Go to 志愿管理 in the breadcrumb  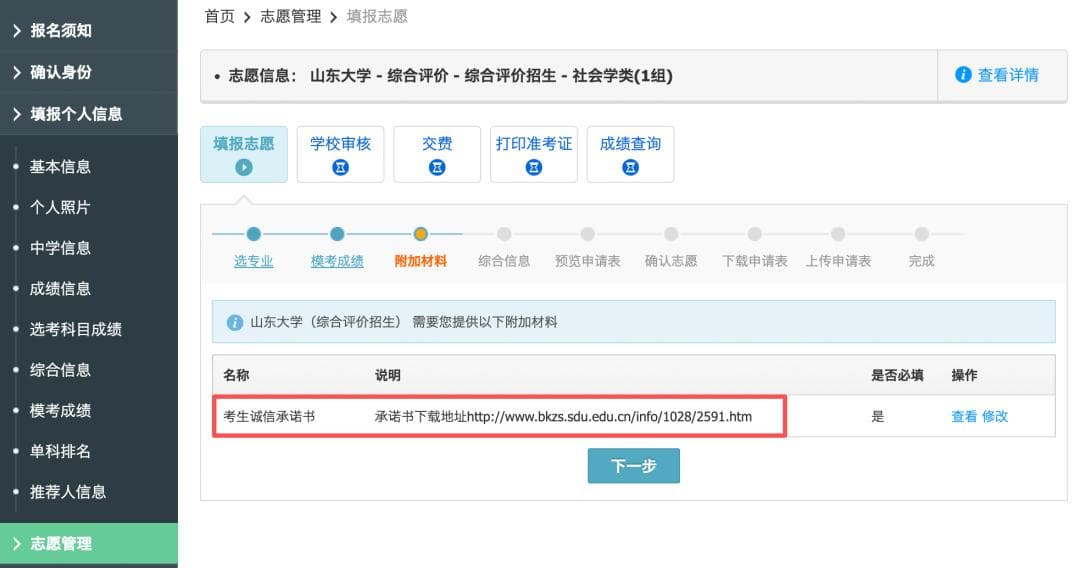[x=291, y=17]
